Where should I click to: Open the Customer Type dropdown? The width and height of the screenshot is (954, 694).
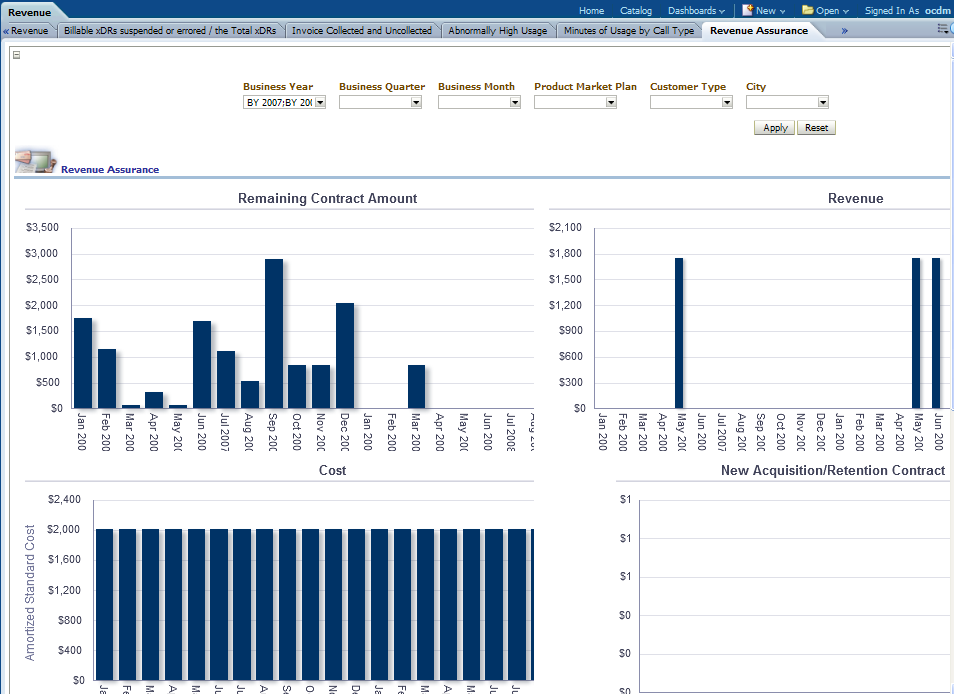tap(727, 102)
